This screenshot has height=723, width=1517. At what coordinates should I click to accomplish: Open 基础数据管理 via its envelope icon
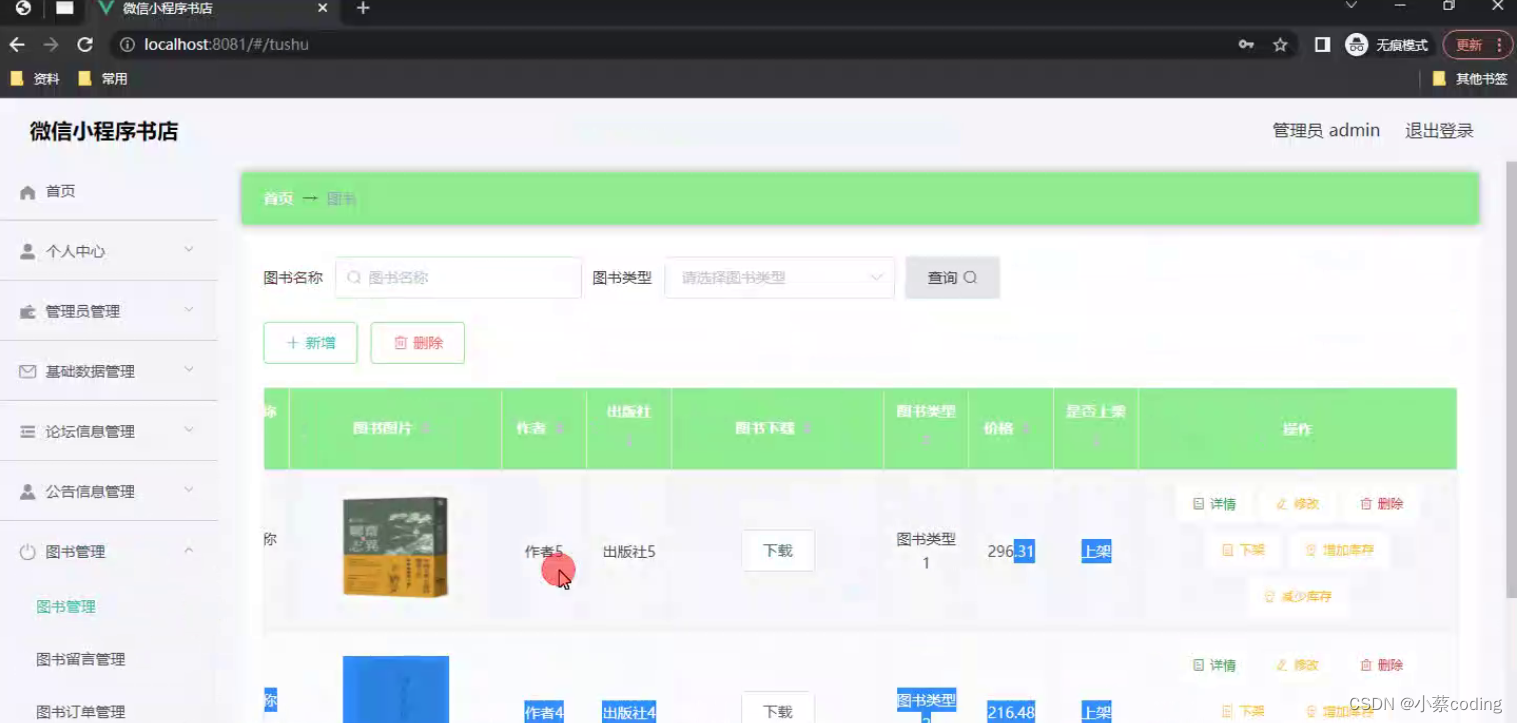(27, 371)
